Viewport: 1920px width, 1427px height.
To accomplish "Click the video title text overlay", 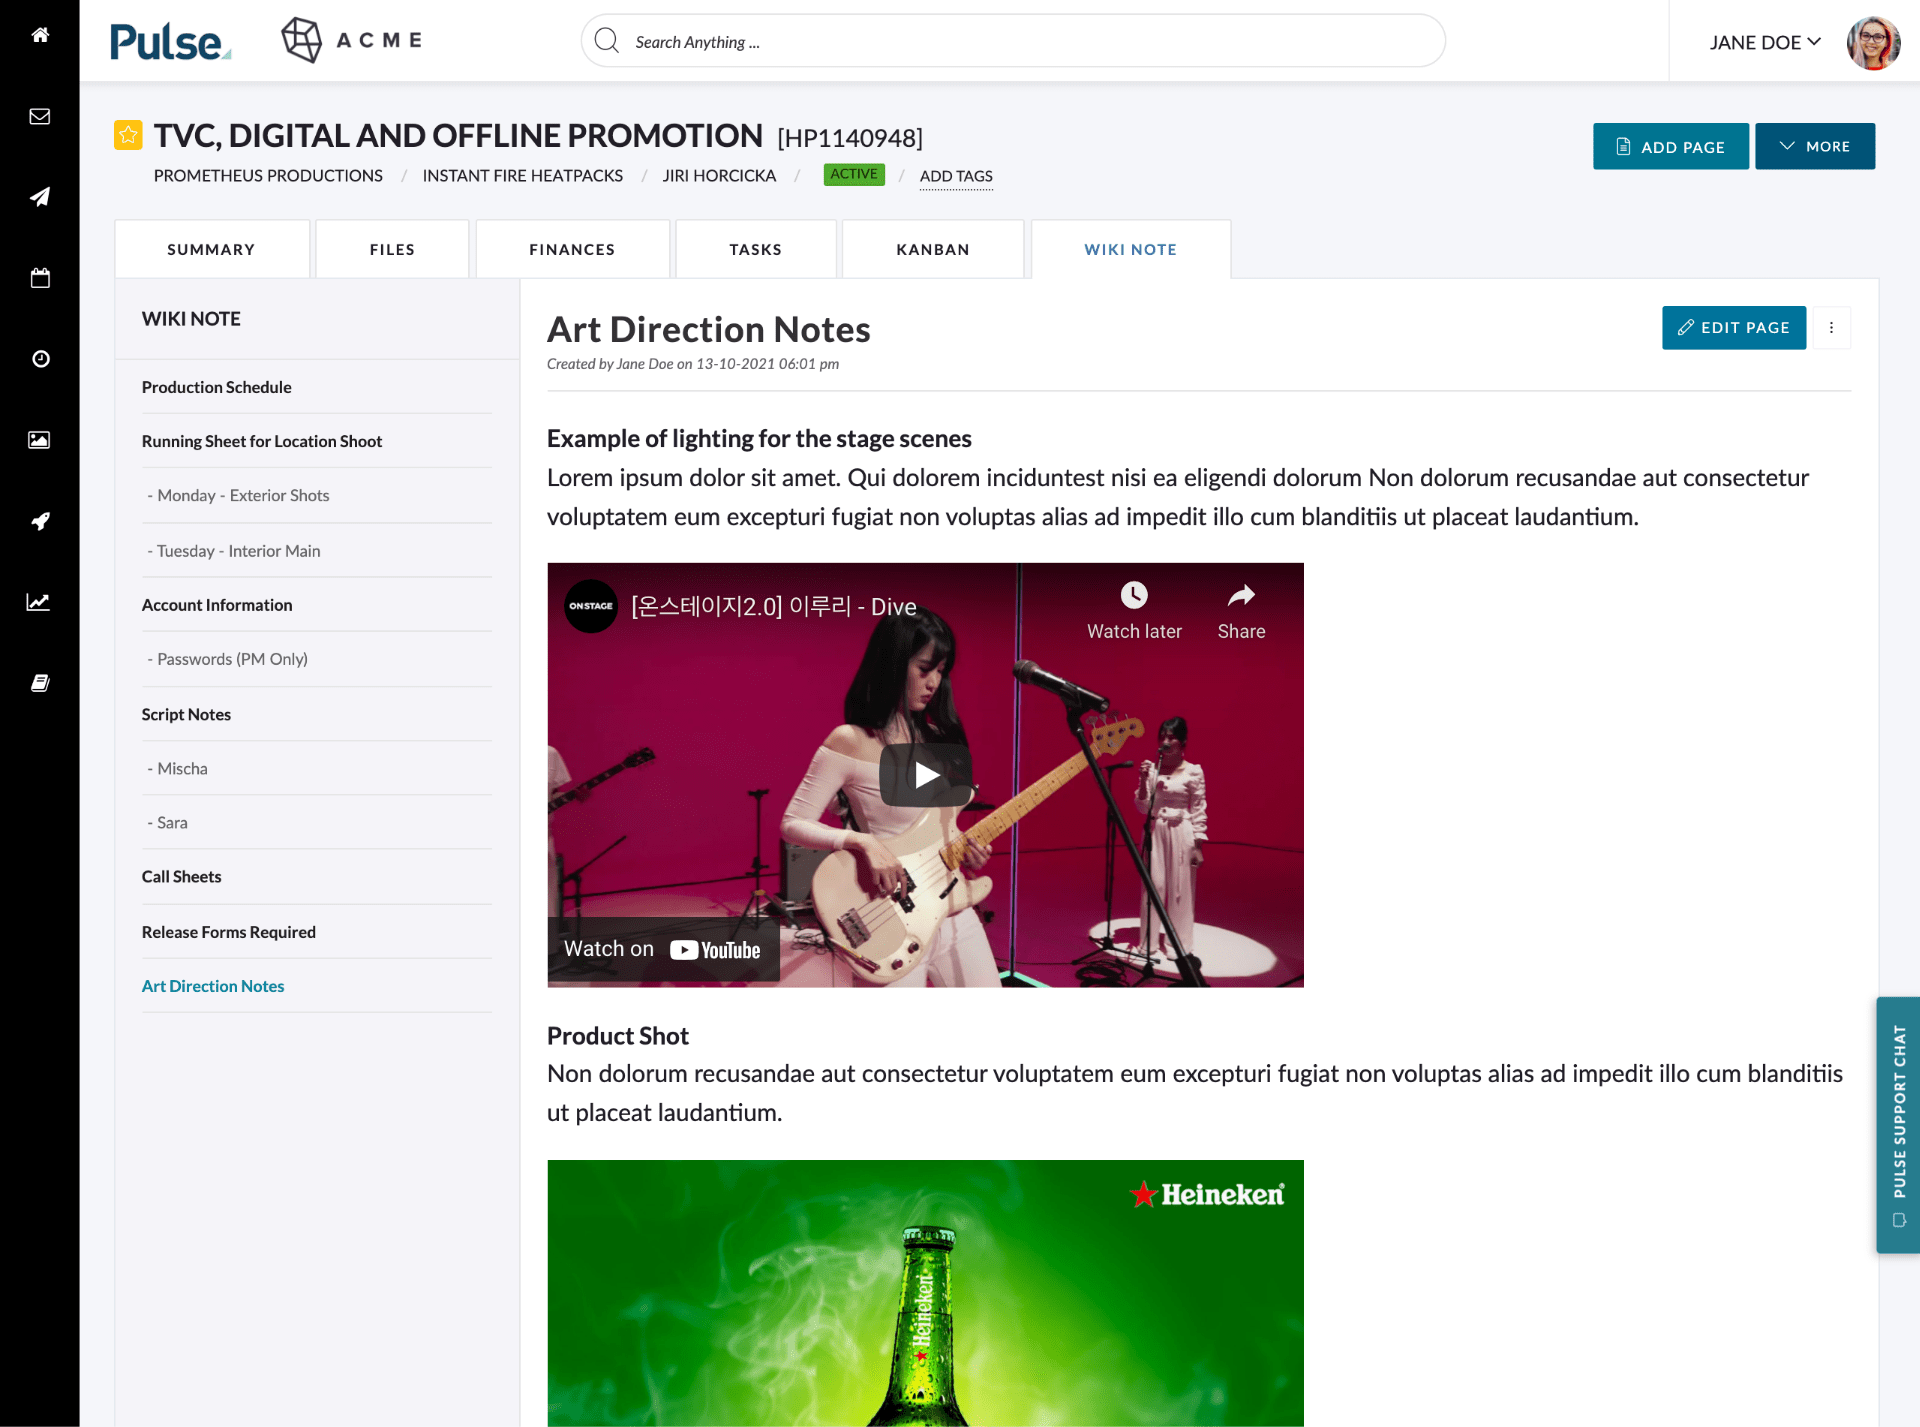I will point(774,606).
